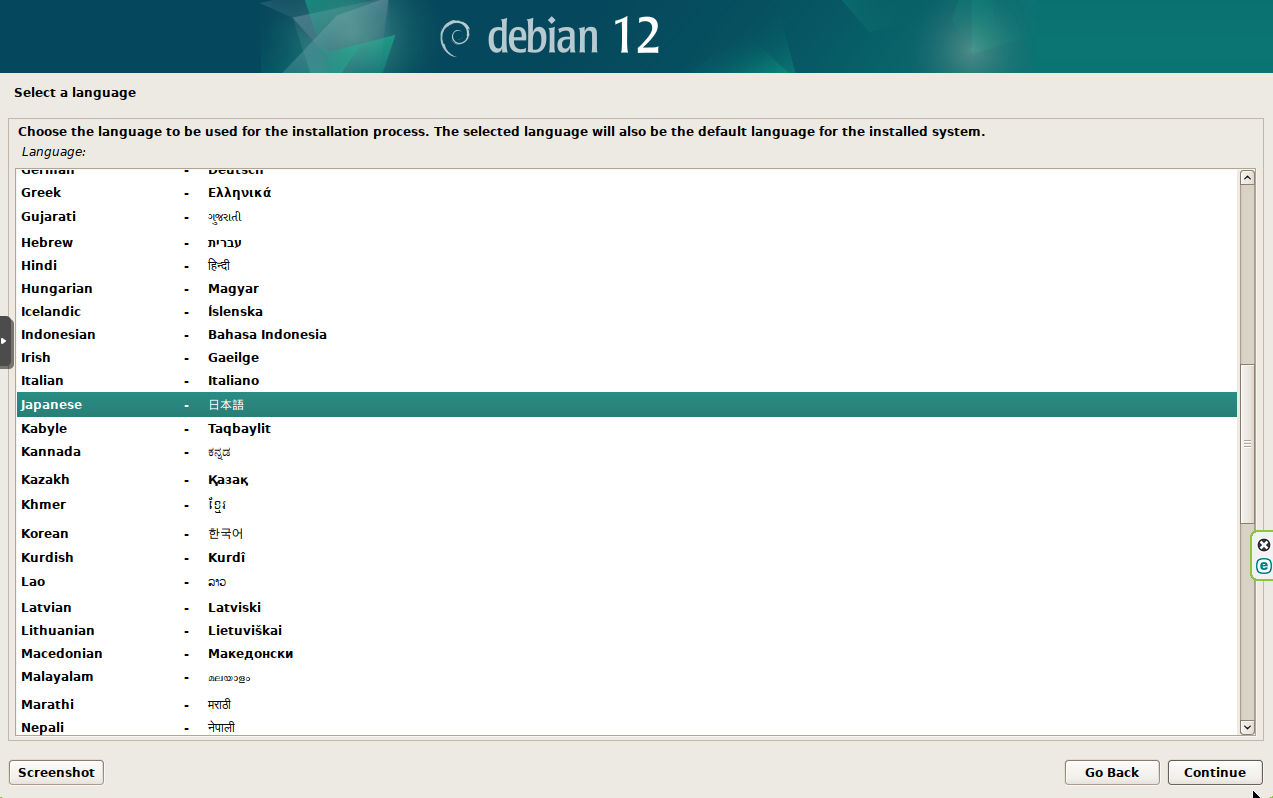This screenshot has width=1273, height=798.
Task: Select the Hebrew language option
Action: 47,243
